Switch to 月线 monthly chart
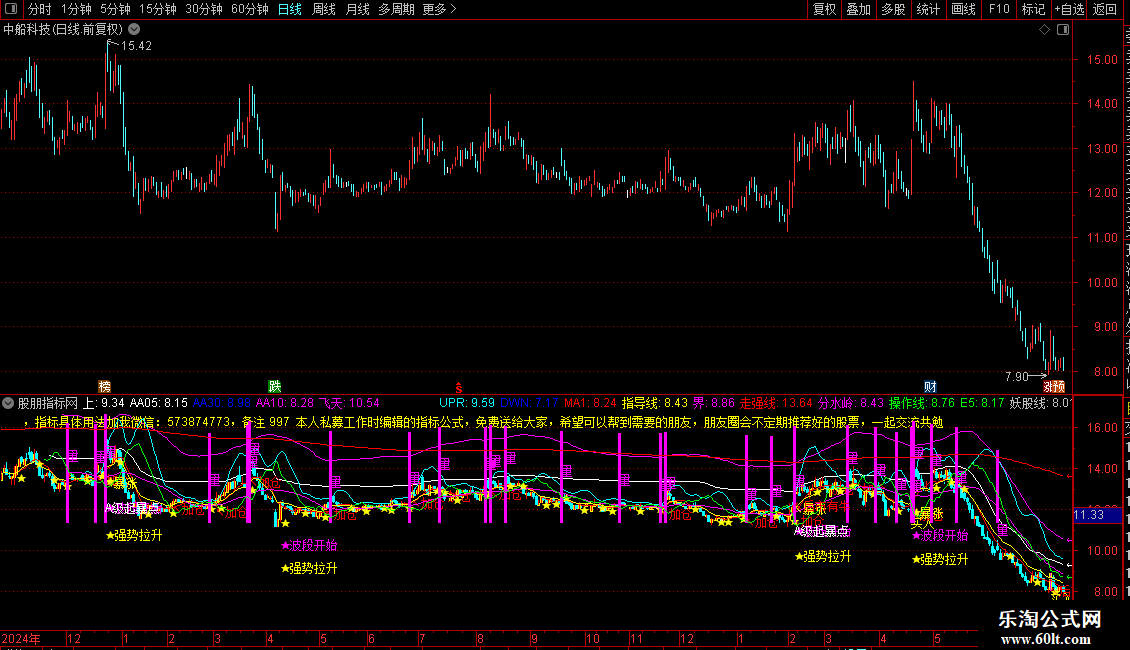Image resolution: width=1130 pixels, height=650 pixels. [x=357, y=9]
